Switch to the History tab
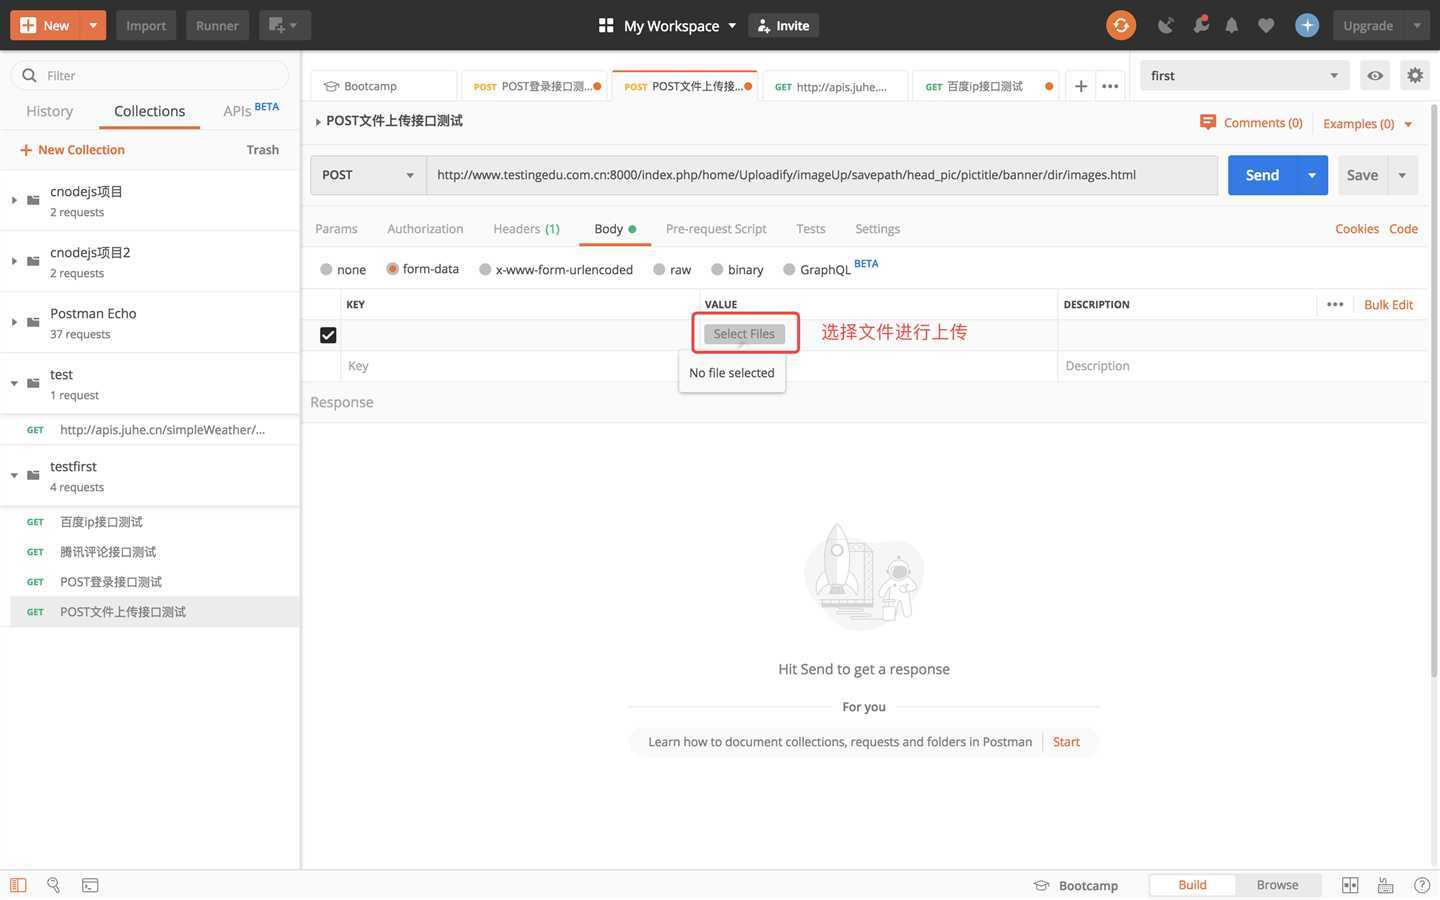 click(x=49, y=111)
